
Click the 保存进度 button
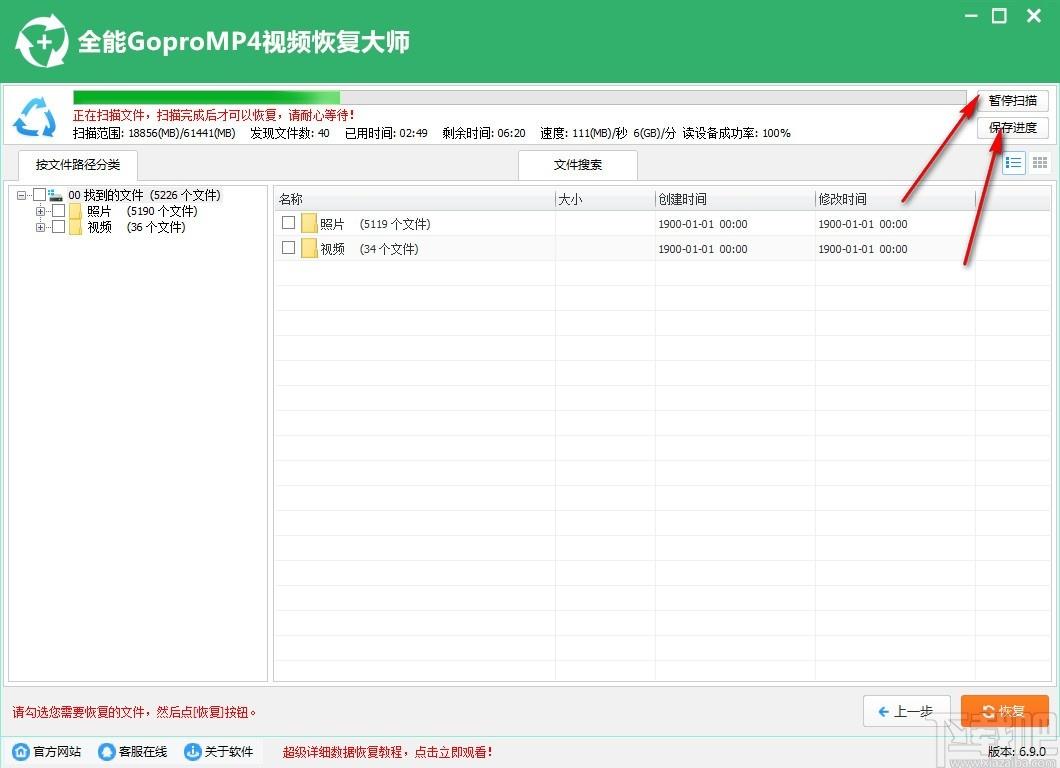(1013, 128)
